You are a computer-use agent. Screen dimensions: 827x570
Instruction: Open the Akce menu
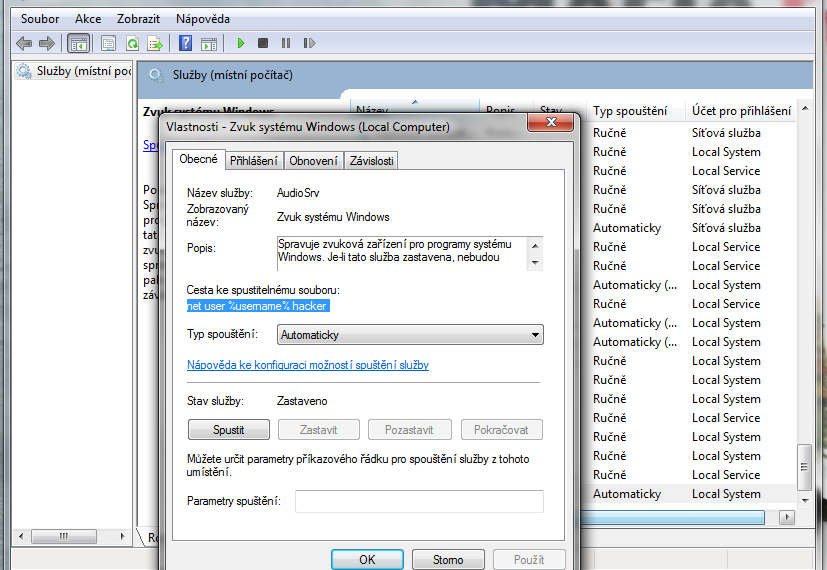coord(88,19)
